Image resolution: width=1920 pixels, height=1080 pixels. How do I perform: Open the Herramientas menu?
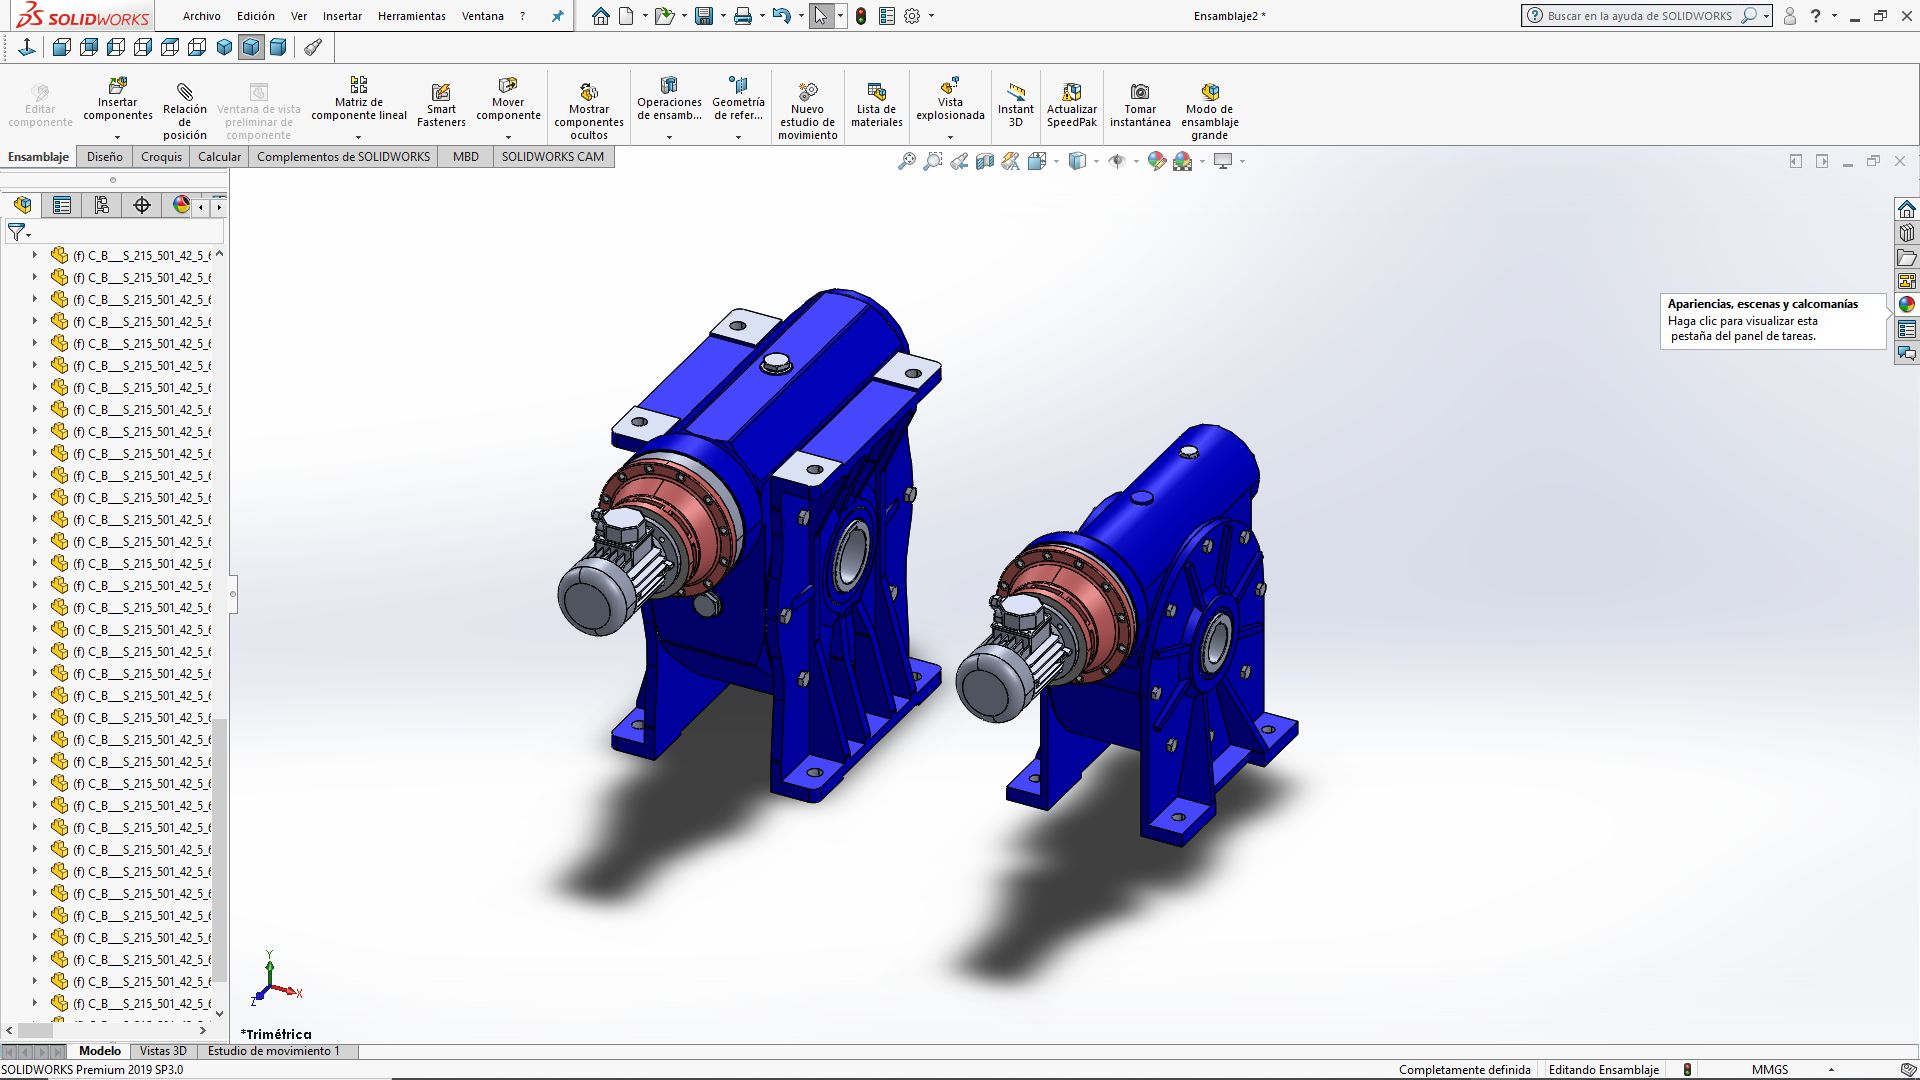411,16
